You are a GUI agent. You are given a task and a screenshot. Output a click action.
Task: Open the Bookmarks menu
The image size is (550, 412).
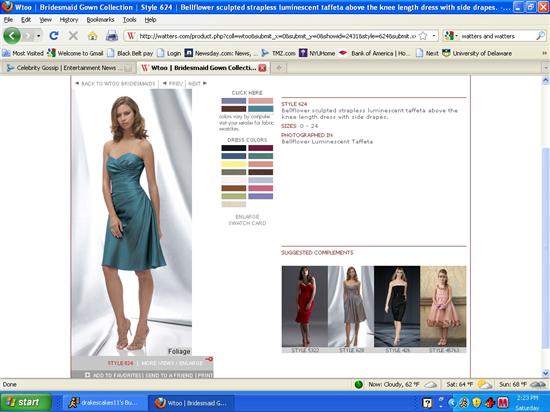pyautogui.click(x=100, y=20)
